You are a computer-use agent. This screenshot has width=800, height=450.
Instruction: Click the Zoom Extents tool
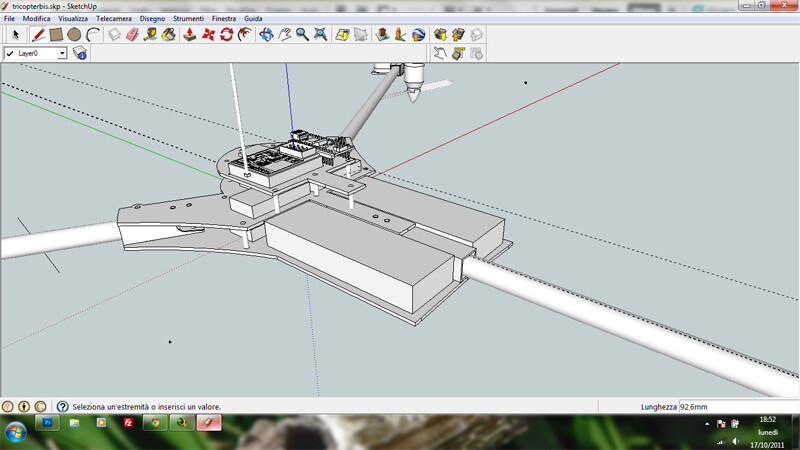320,35
